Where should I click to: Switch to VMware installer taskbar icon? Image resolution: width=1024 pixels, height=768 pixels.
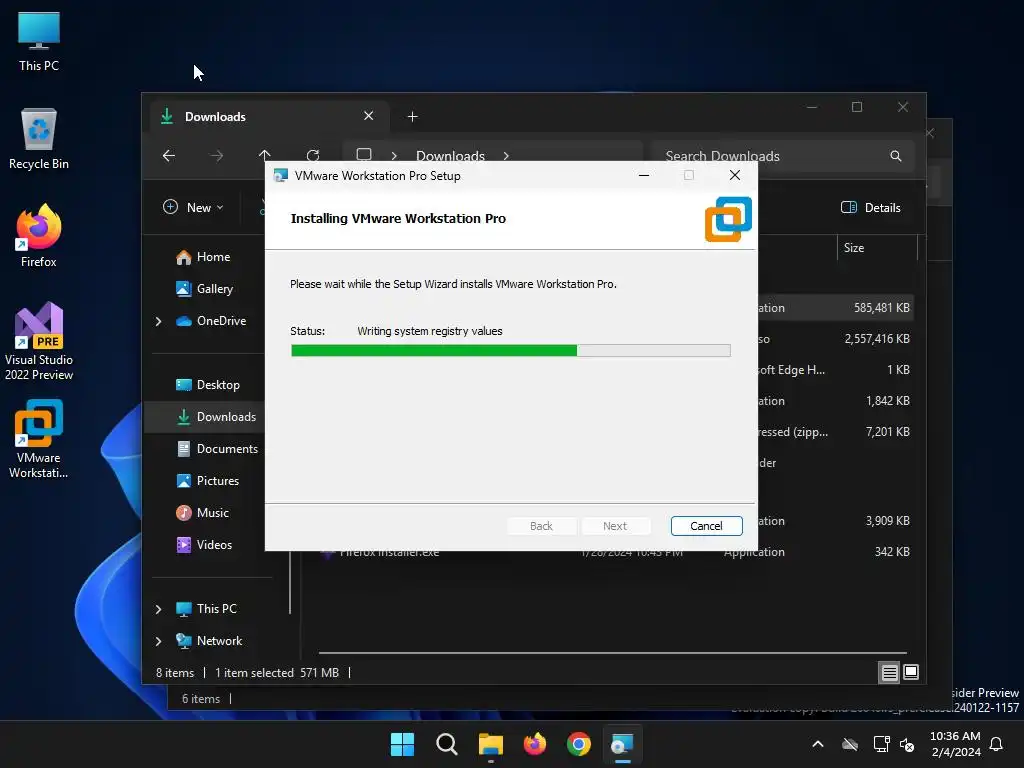click(622, 744)
